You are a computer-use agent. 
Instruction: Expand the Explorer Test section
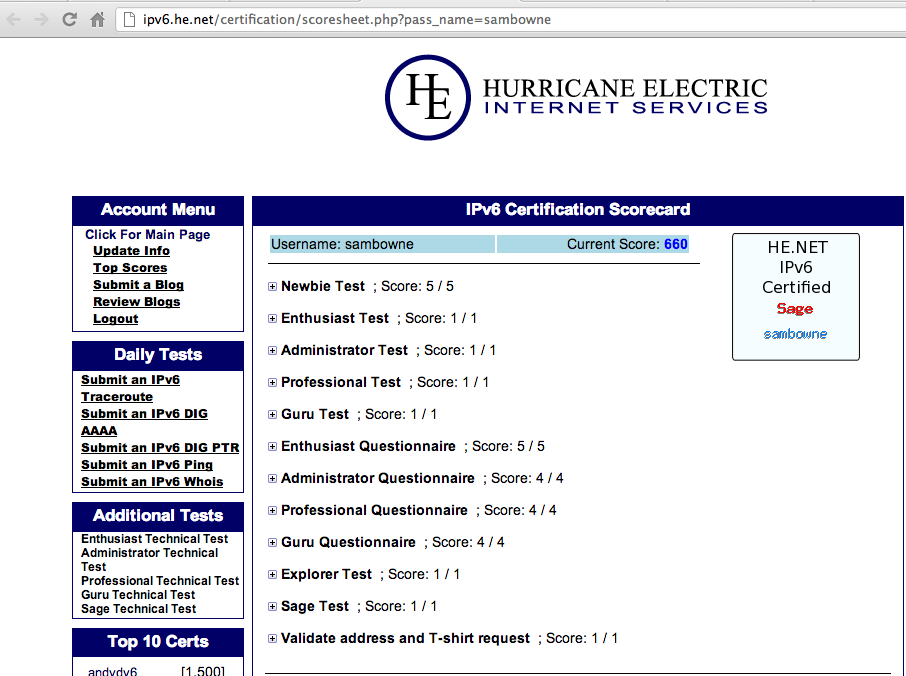(272, 574)
